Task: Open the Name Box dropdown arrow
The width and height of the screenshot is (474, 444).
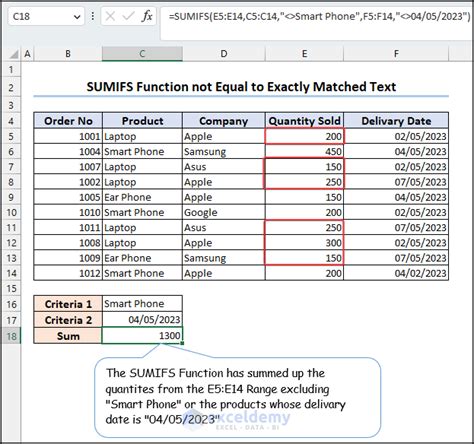Action: point(77,17)
